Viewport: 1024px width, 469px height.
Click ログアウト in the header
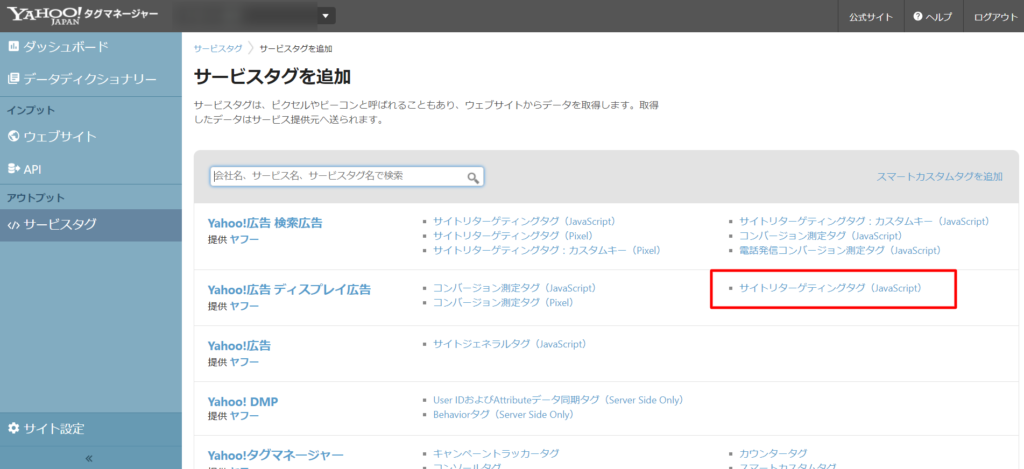pyautogui.click(x=995, y=17)
